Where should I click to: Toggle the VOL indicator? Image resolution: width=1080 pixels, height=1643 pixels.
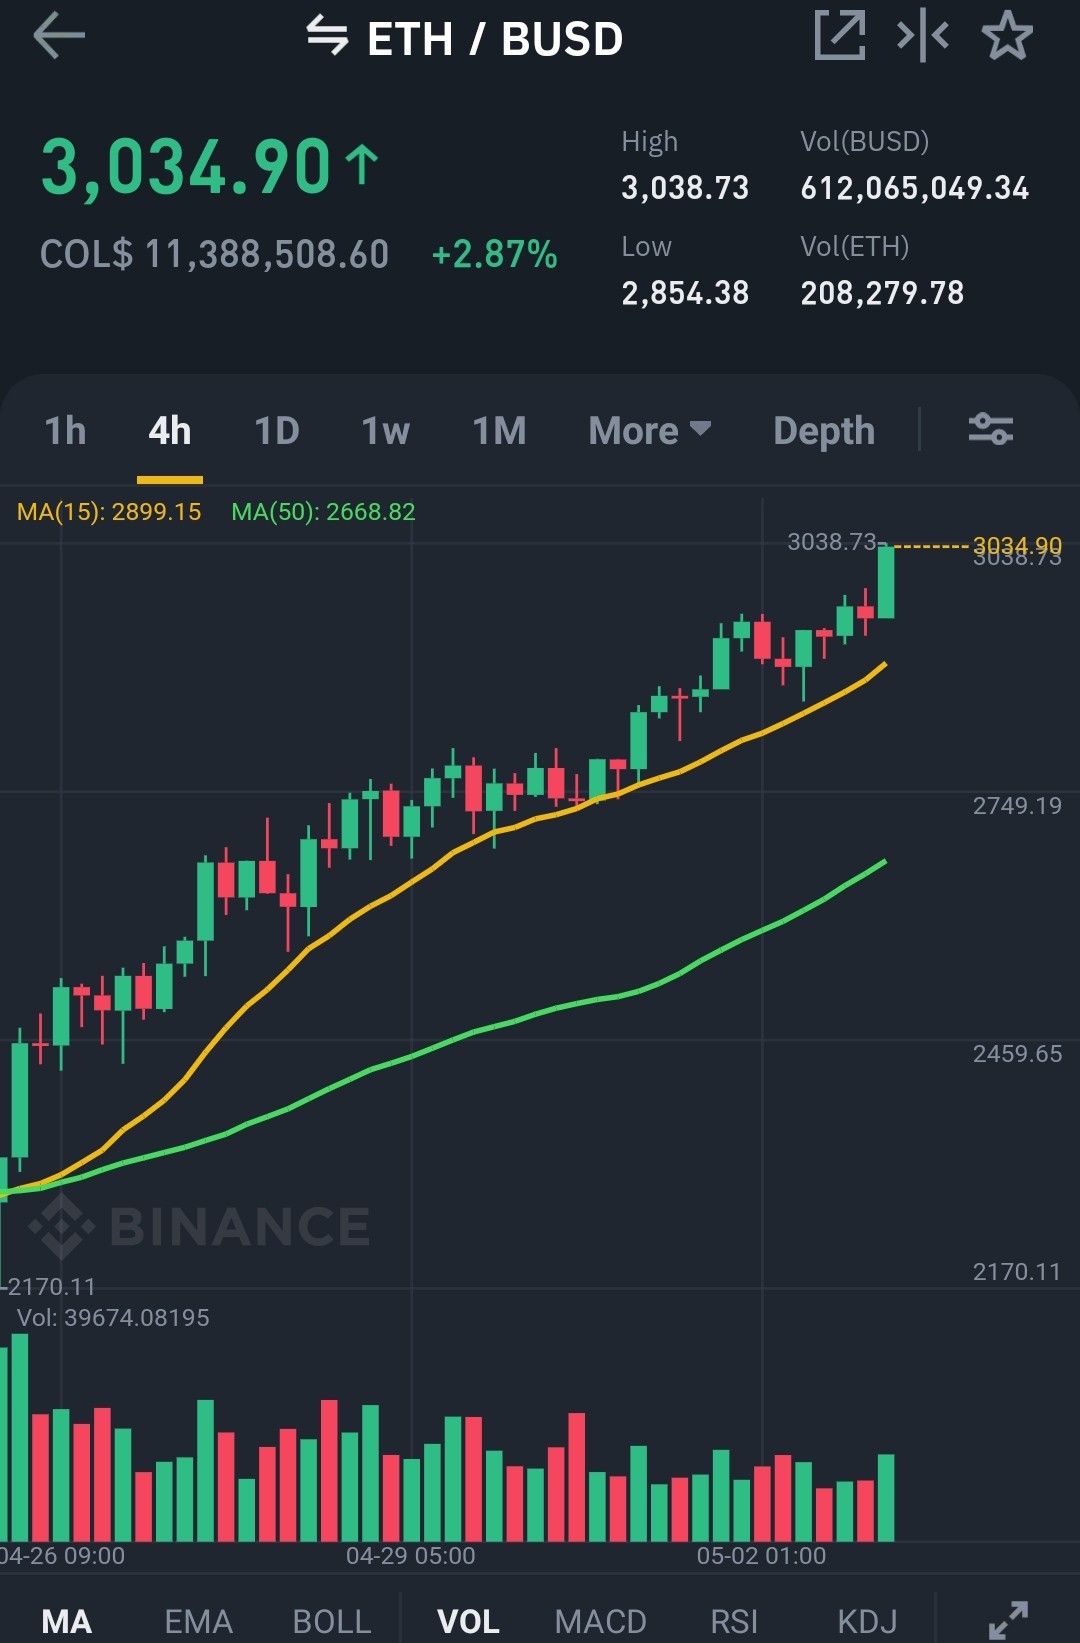pyautogui.click(x=468, y=1621)
